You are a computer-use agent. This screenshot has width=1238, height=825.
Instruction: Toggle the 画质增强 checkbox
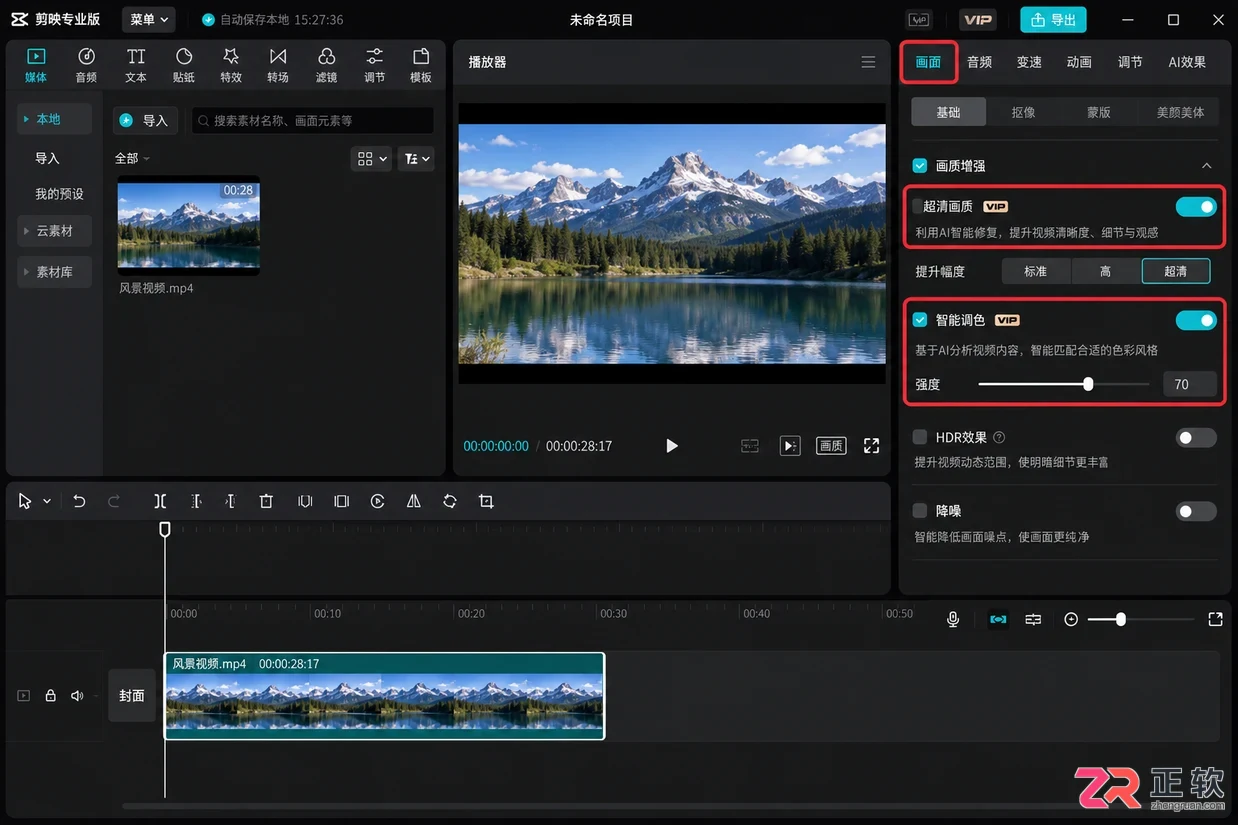click(x=920, y=165)
